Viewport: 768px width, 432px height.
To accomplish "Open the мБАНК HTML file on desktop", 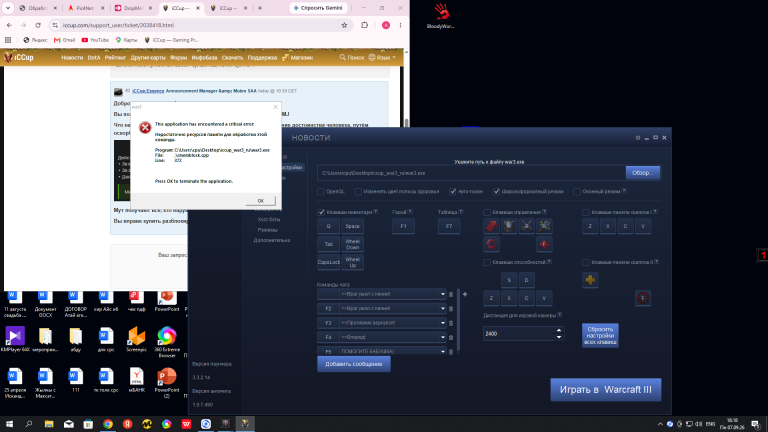I will (137, 380).
